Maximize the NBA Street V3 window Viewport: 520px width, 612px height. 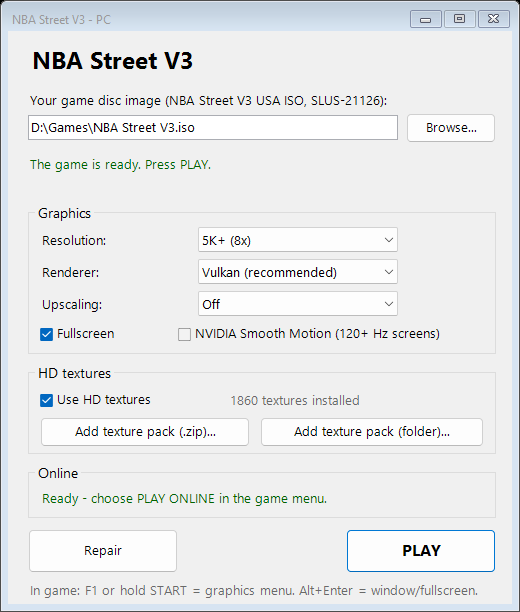(459, 19)
